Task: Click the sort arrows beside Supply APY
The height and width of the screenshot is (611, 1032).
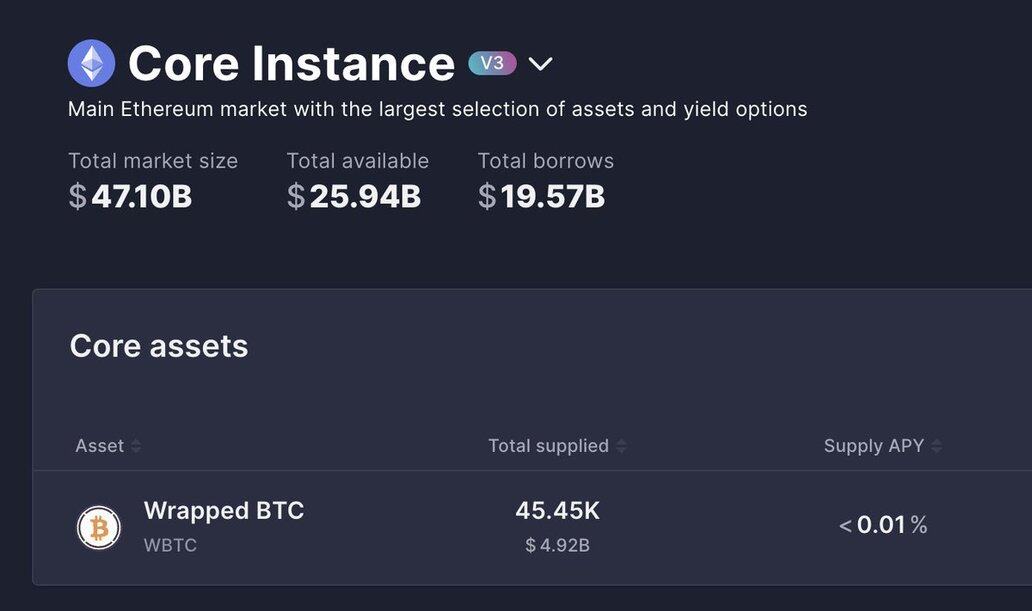Action: (x=936, y=446)
